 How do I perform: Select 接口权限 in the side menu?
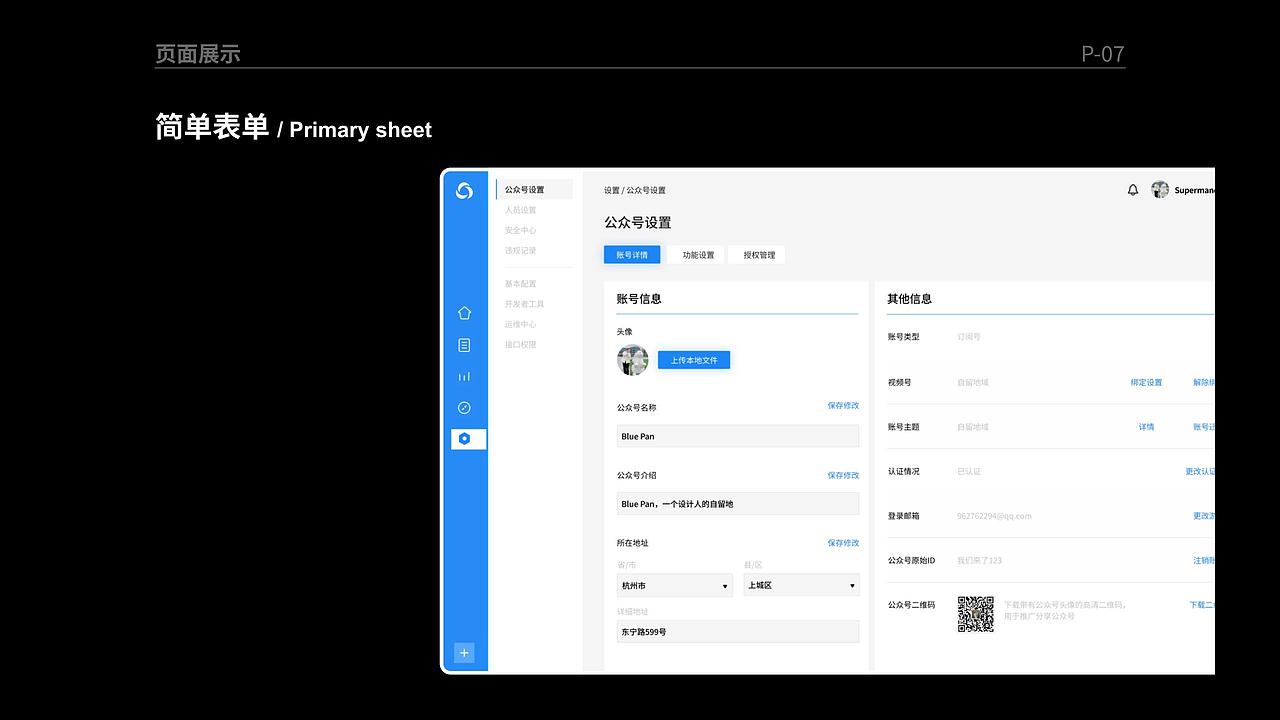[521, 345]
